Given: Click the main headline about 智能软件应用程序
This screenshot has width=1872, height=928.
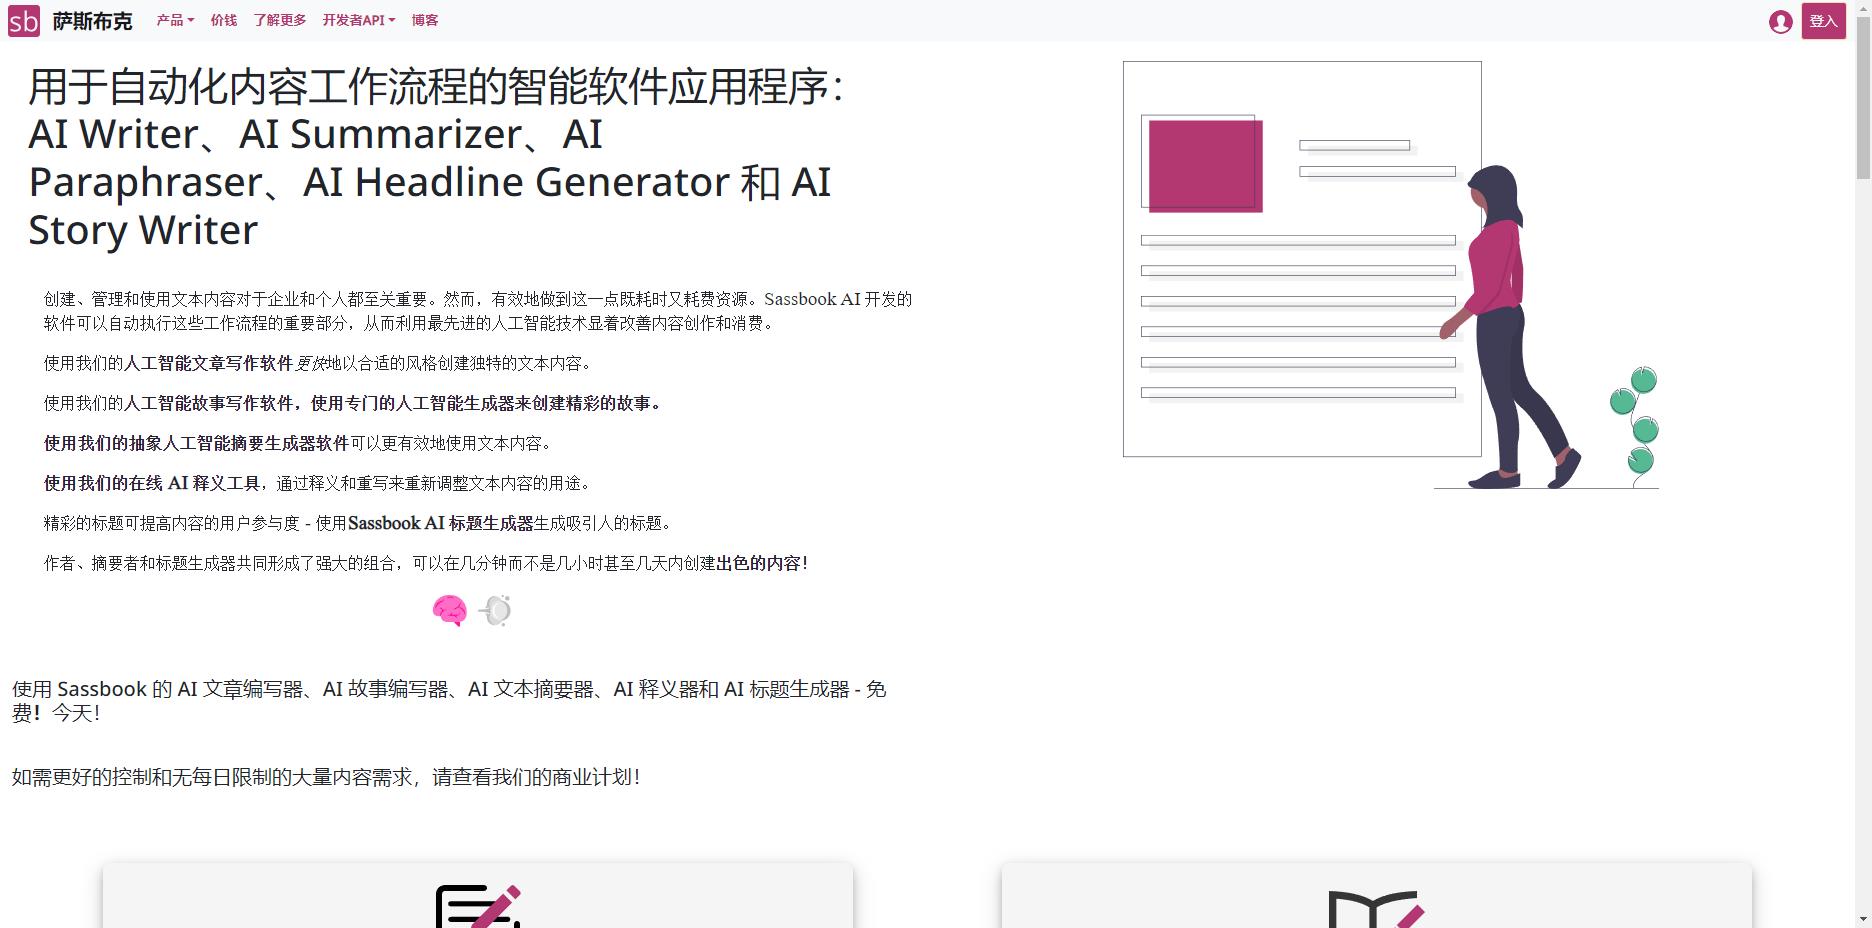Looking at the screenshot, I should (436, 158).
